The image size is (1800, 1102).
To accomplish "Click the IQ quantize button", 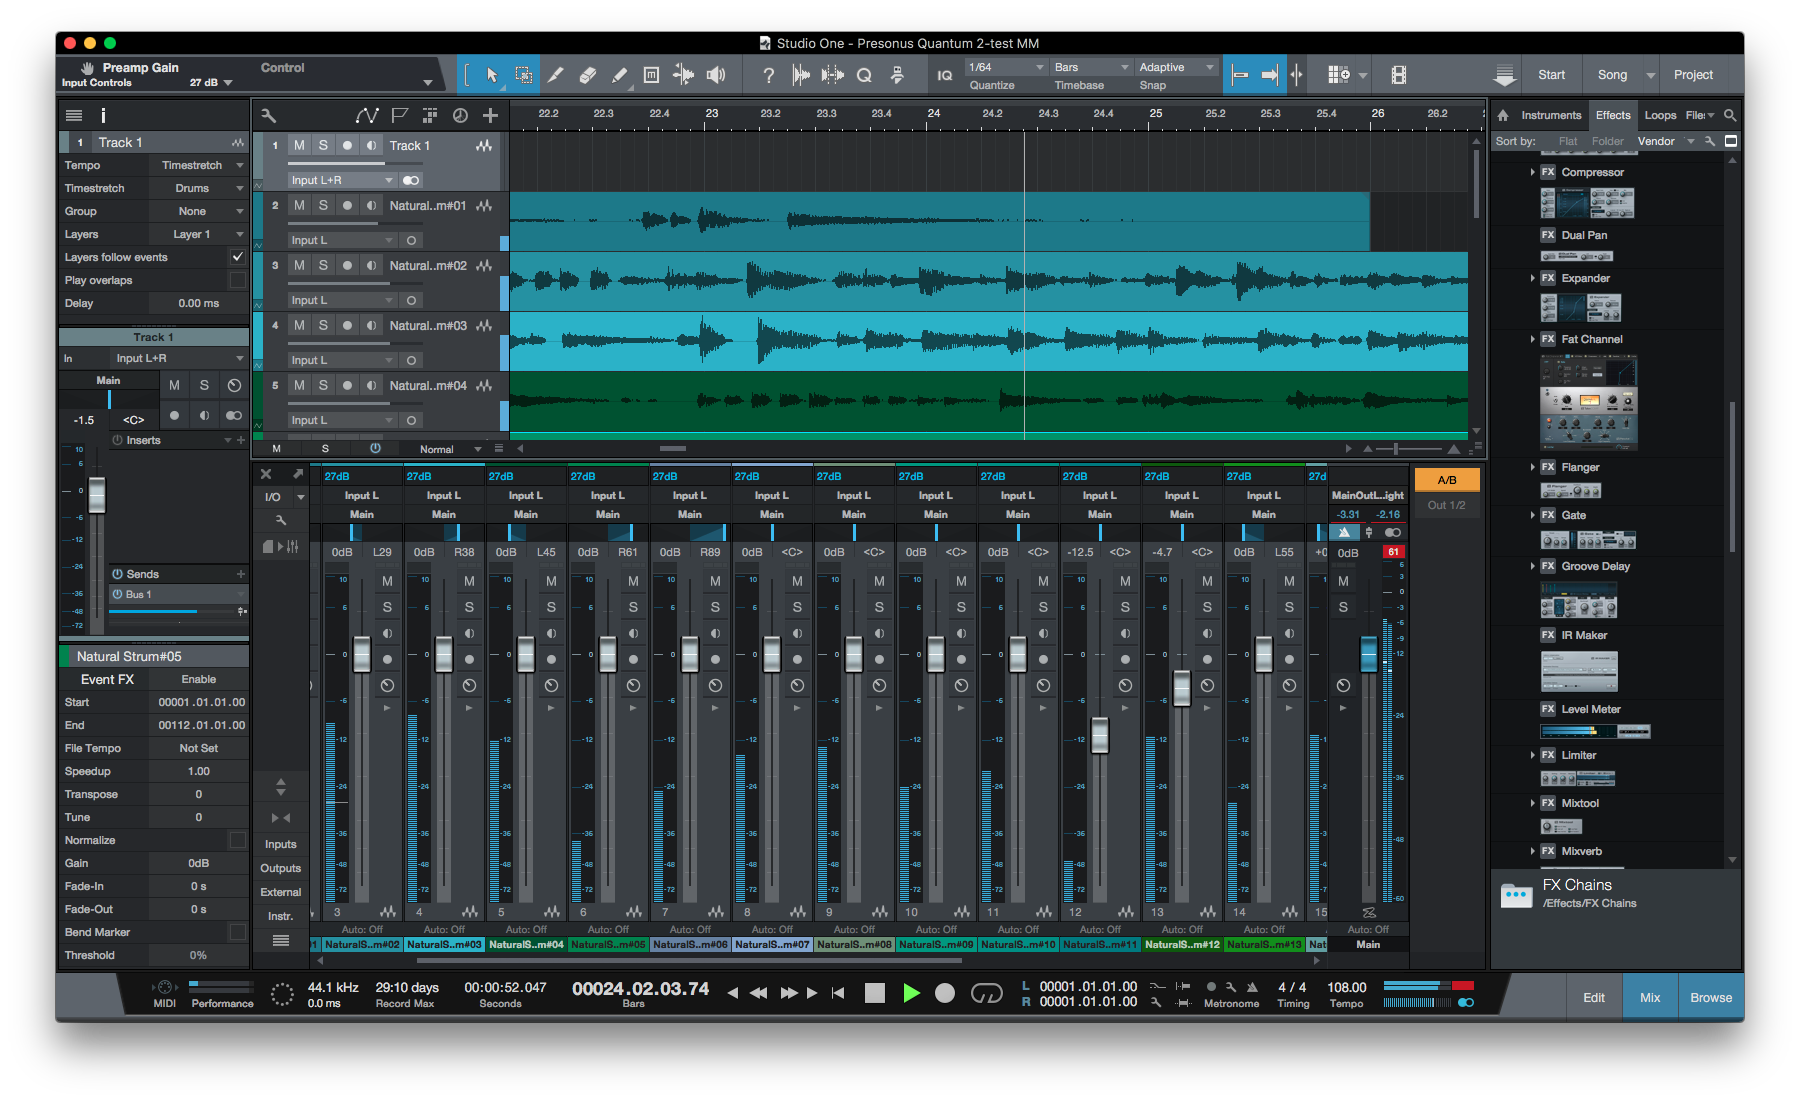I will [x=944, y=75].
